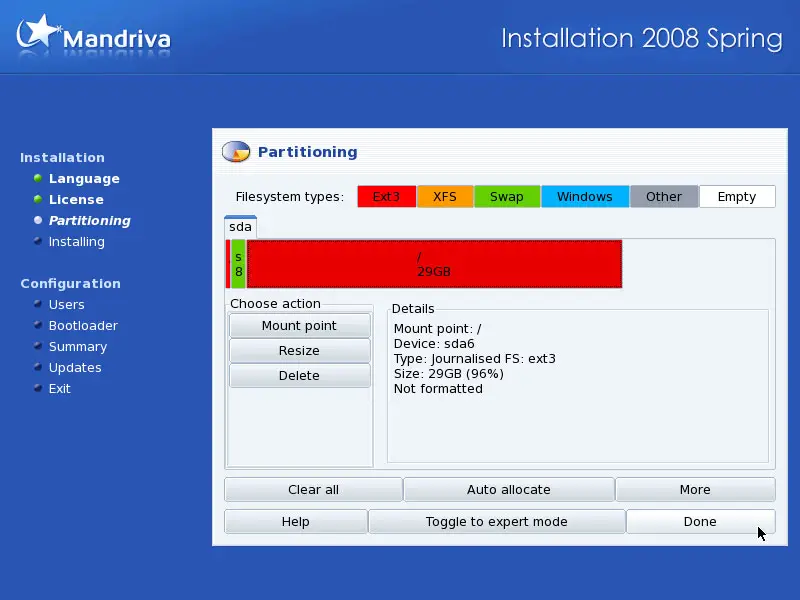The image size is (800, 600).
Task: Click the License step label
Action: pos(76,199)
